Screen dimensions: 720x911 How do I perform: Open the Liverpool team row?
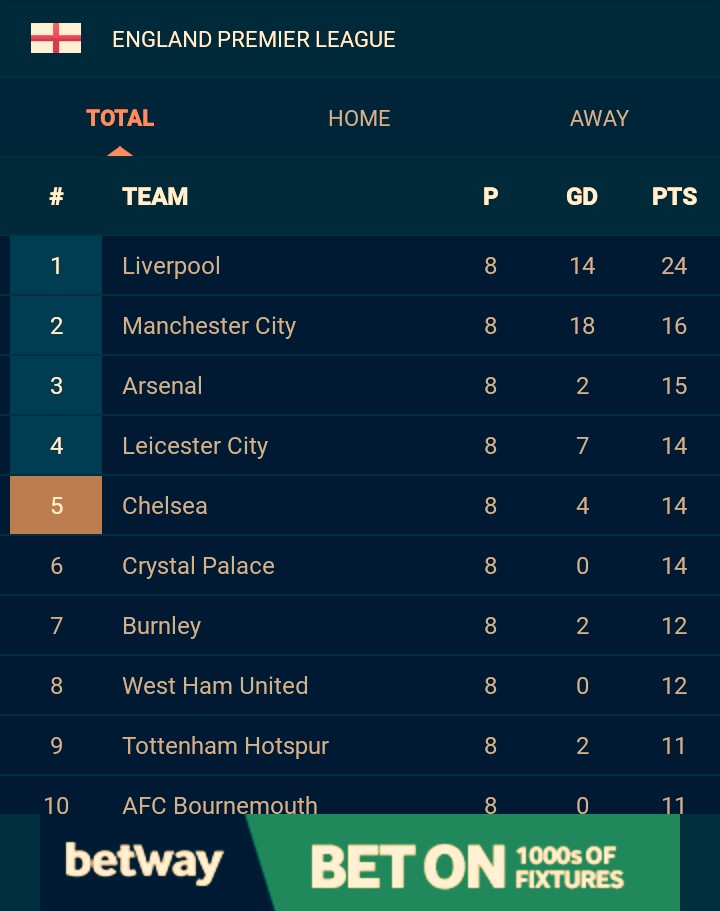(x=171, y=266)
